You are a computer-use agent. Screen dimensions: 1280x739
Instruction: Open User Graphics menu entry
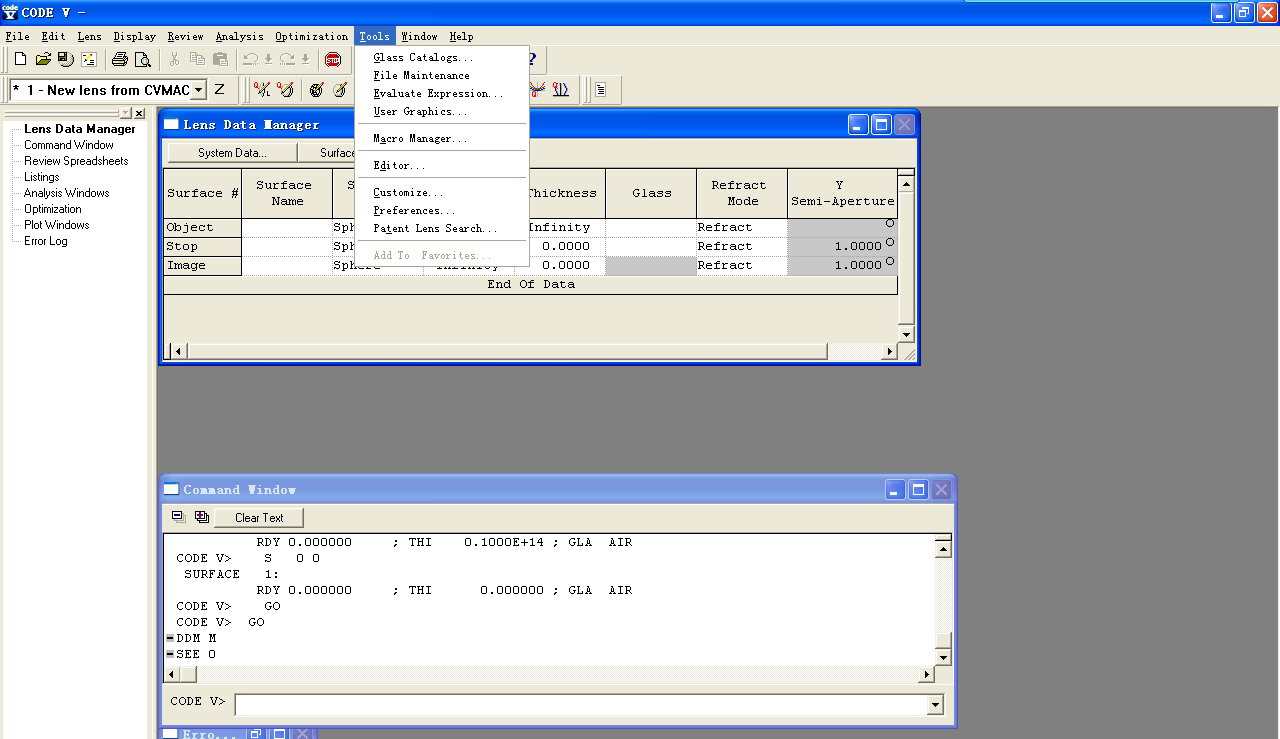pos(420,112)
